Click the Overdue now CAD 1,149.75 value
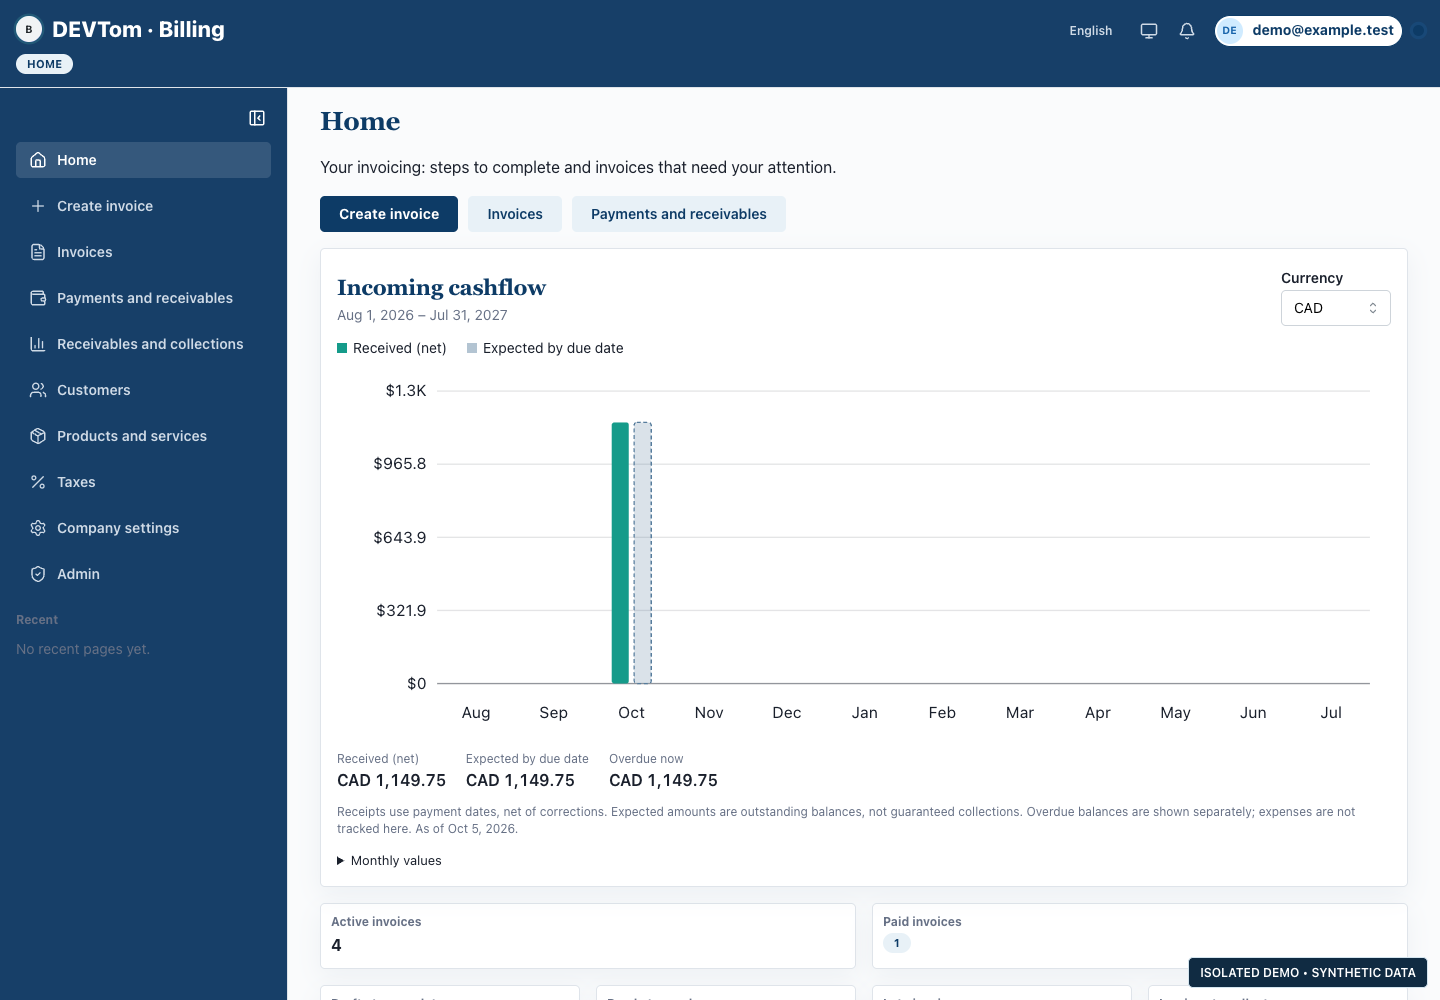This screenshot has width=1440, height=1000. [663, 781]
